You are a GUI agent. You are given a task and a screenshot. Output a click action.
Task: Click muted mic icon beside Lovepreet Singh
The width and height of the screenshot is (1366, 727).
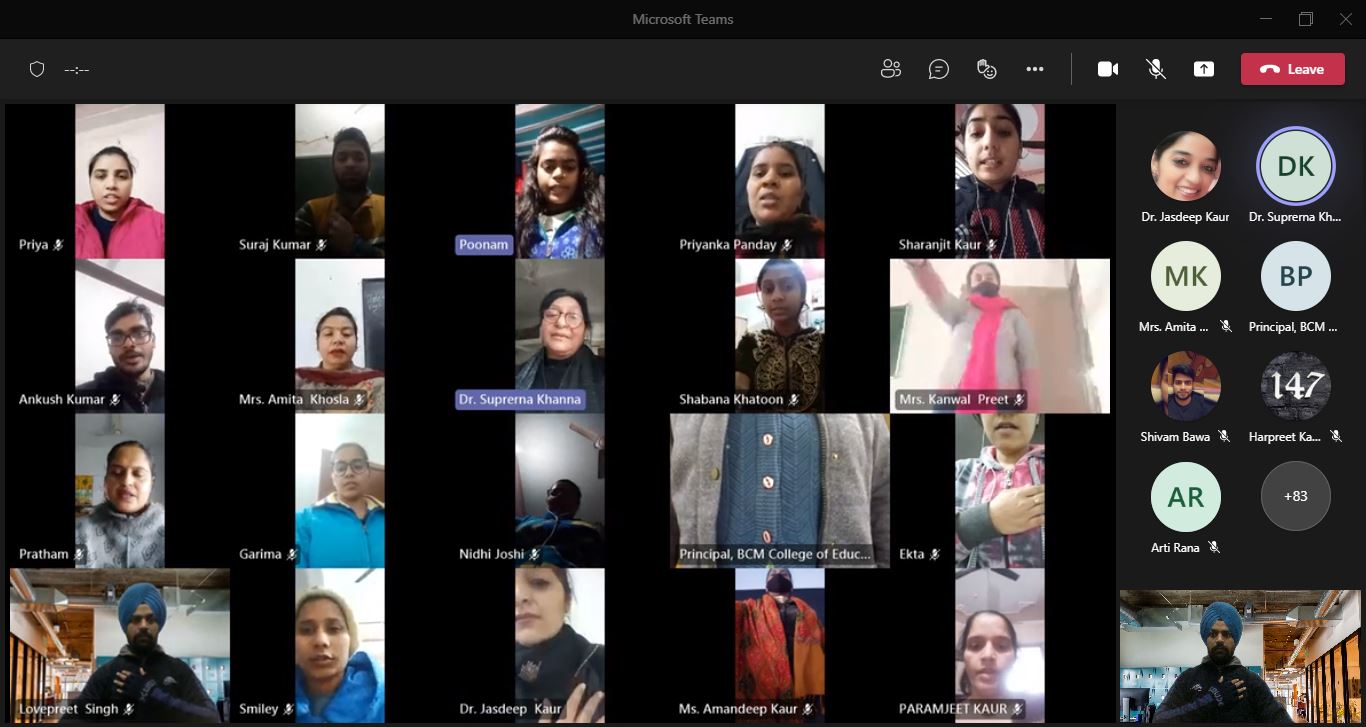129,709
